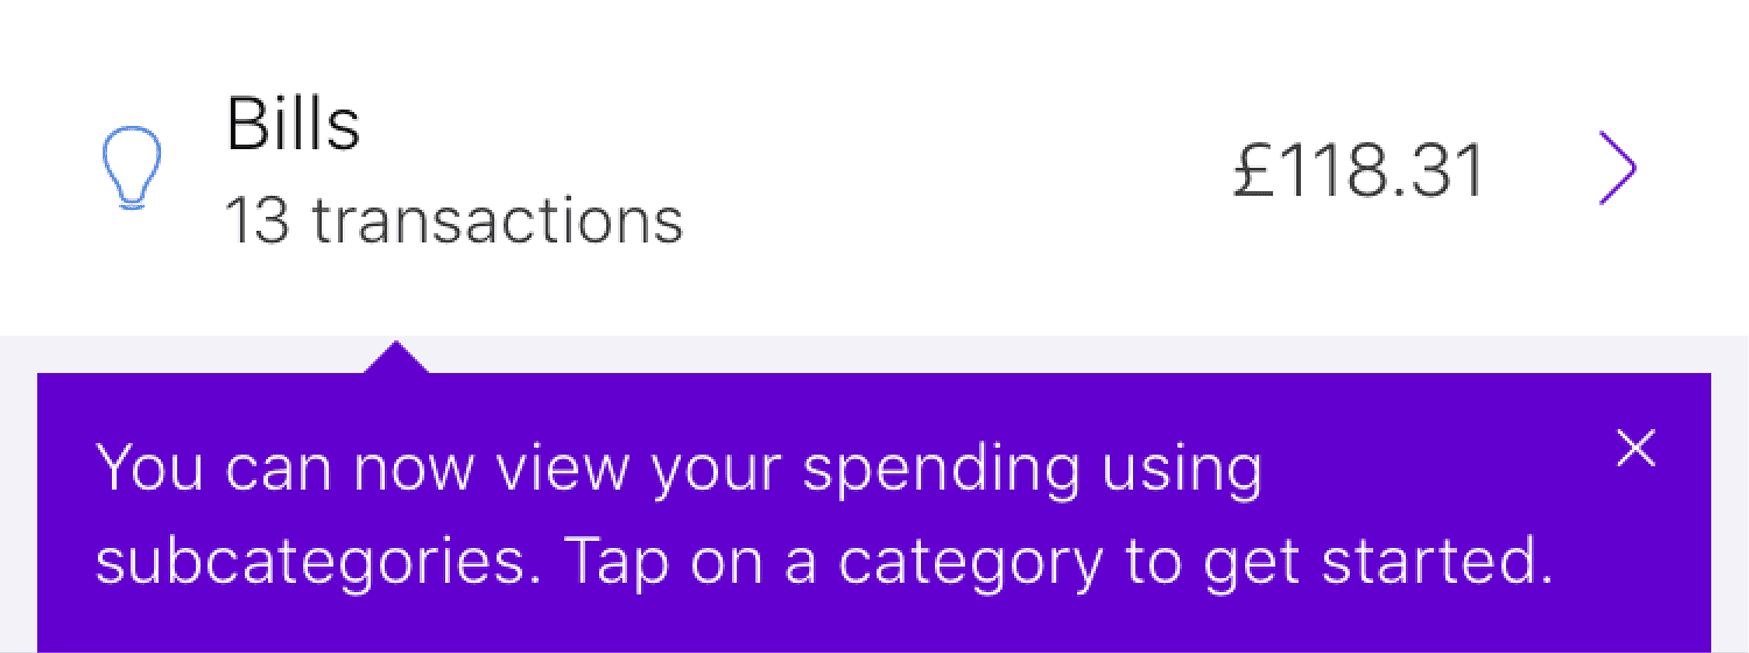This screenshot has width=1749, height=653.
Task: Close the purple spending hint banner
Action: pos(1636,448)
